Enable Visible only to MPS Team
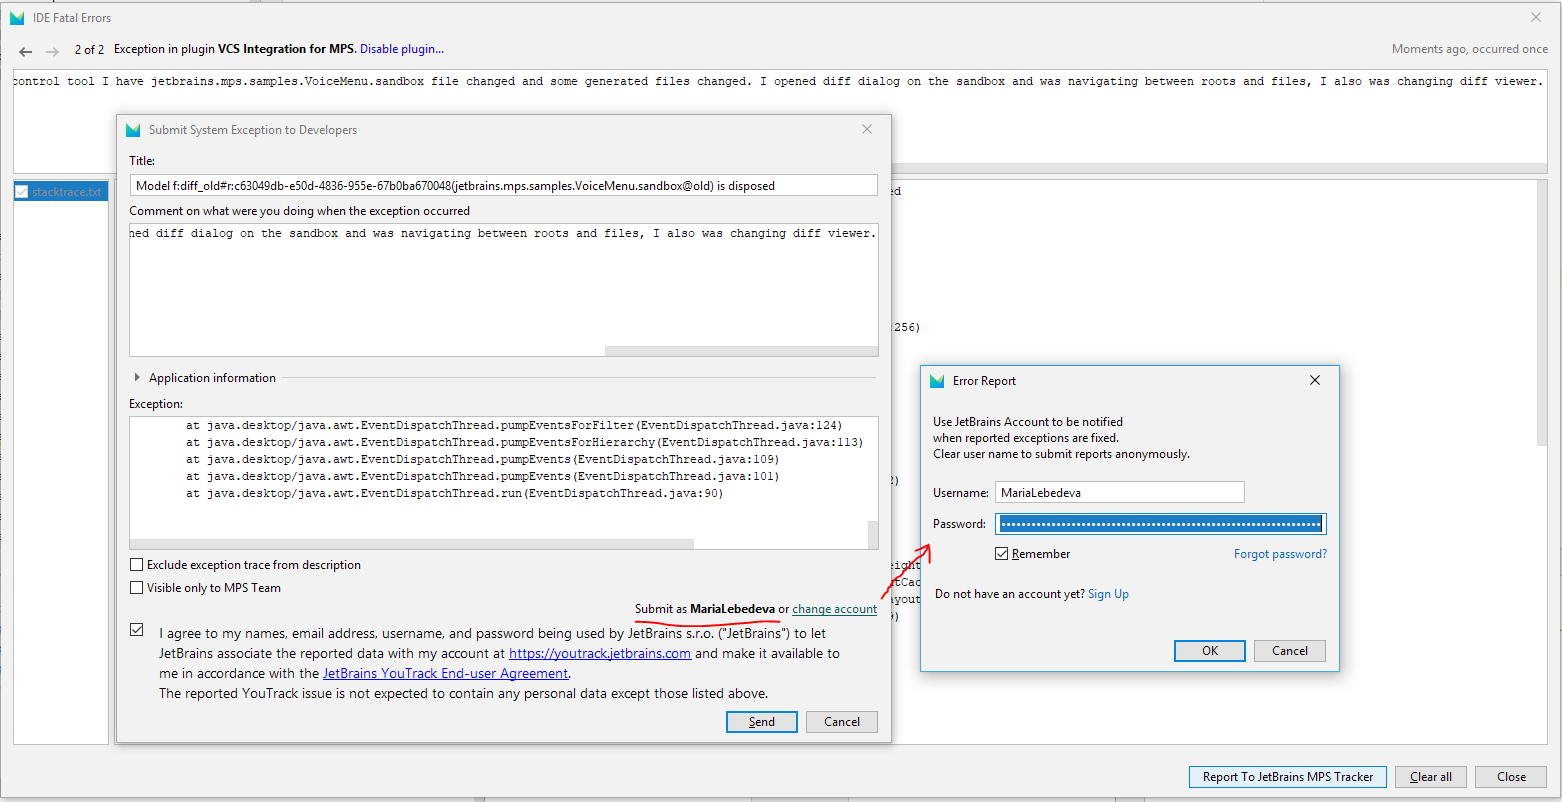Image resolution: width=1562 pixels, height=802 pixels. pos(137,588)
